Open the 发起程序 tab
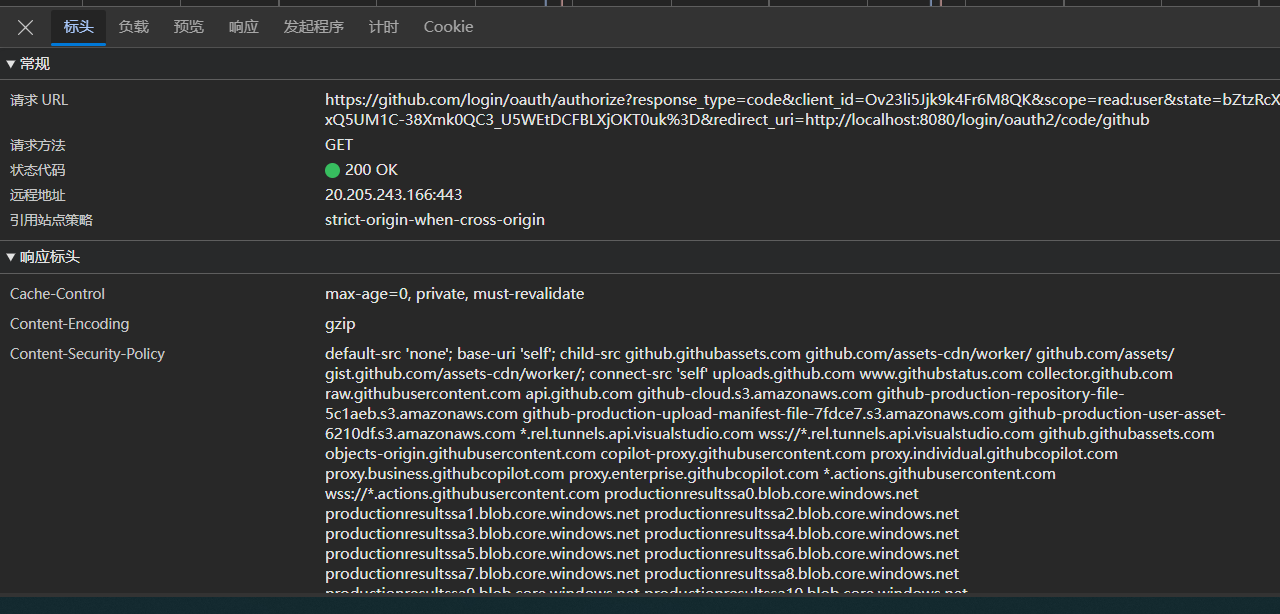 313,27
